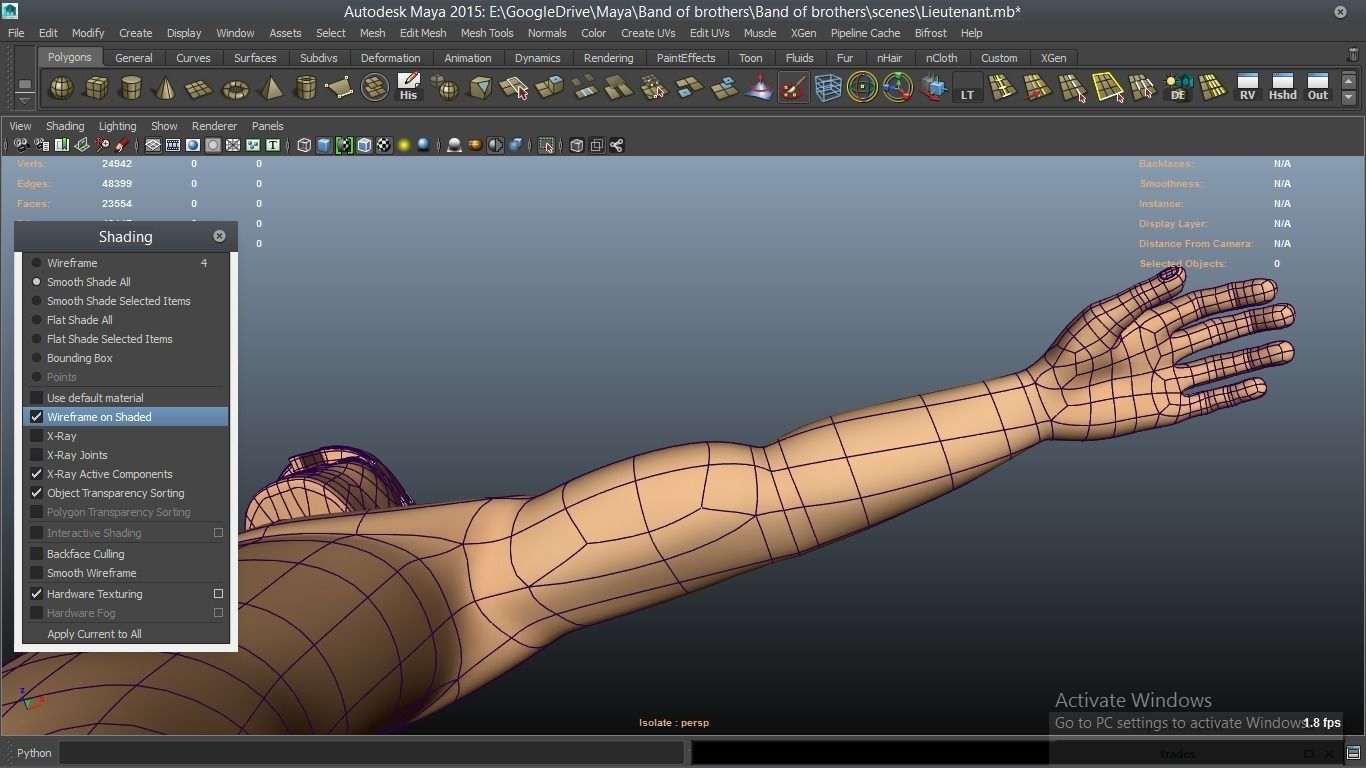The image size is (1366, 768).
Task: Open the shelf tab options dropdown arrow
Action: (24, 99)
